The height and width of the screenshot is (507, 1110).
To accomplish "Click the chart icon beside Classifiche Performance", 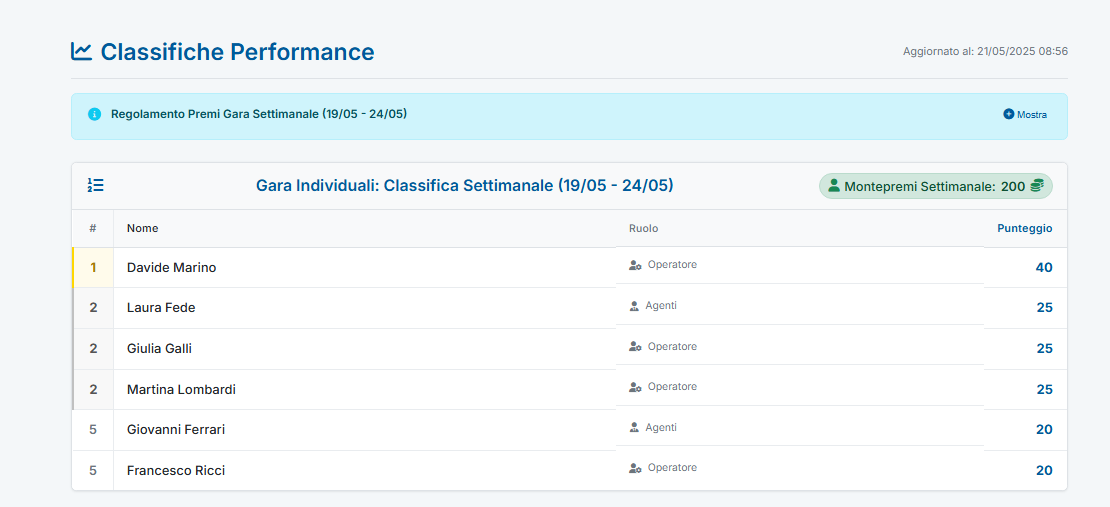I will (81, 52).
